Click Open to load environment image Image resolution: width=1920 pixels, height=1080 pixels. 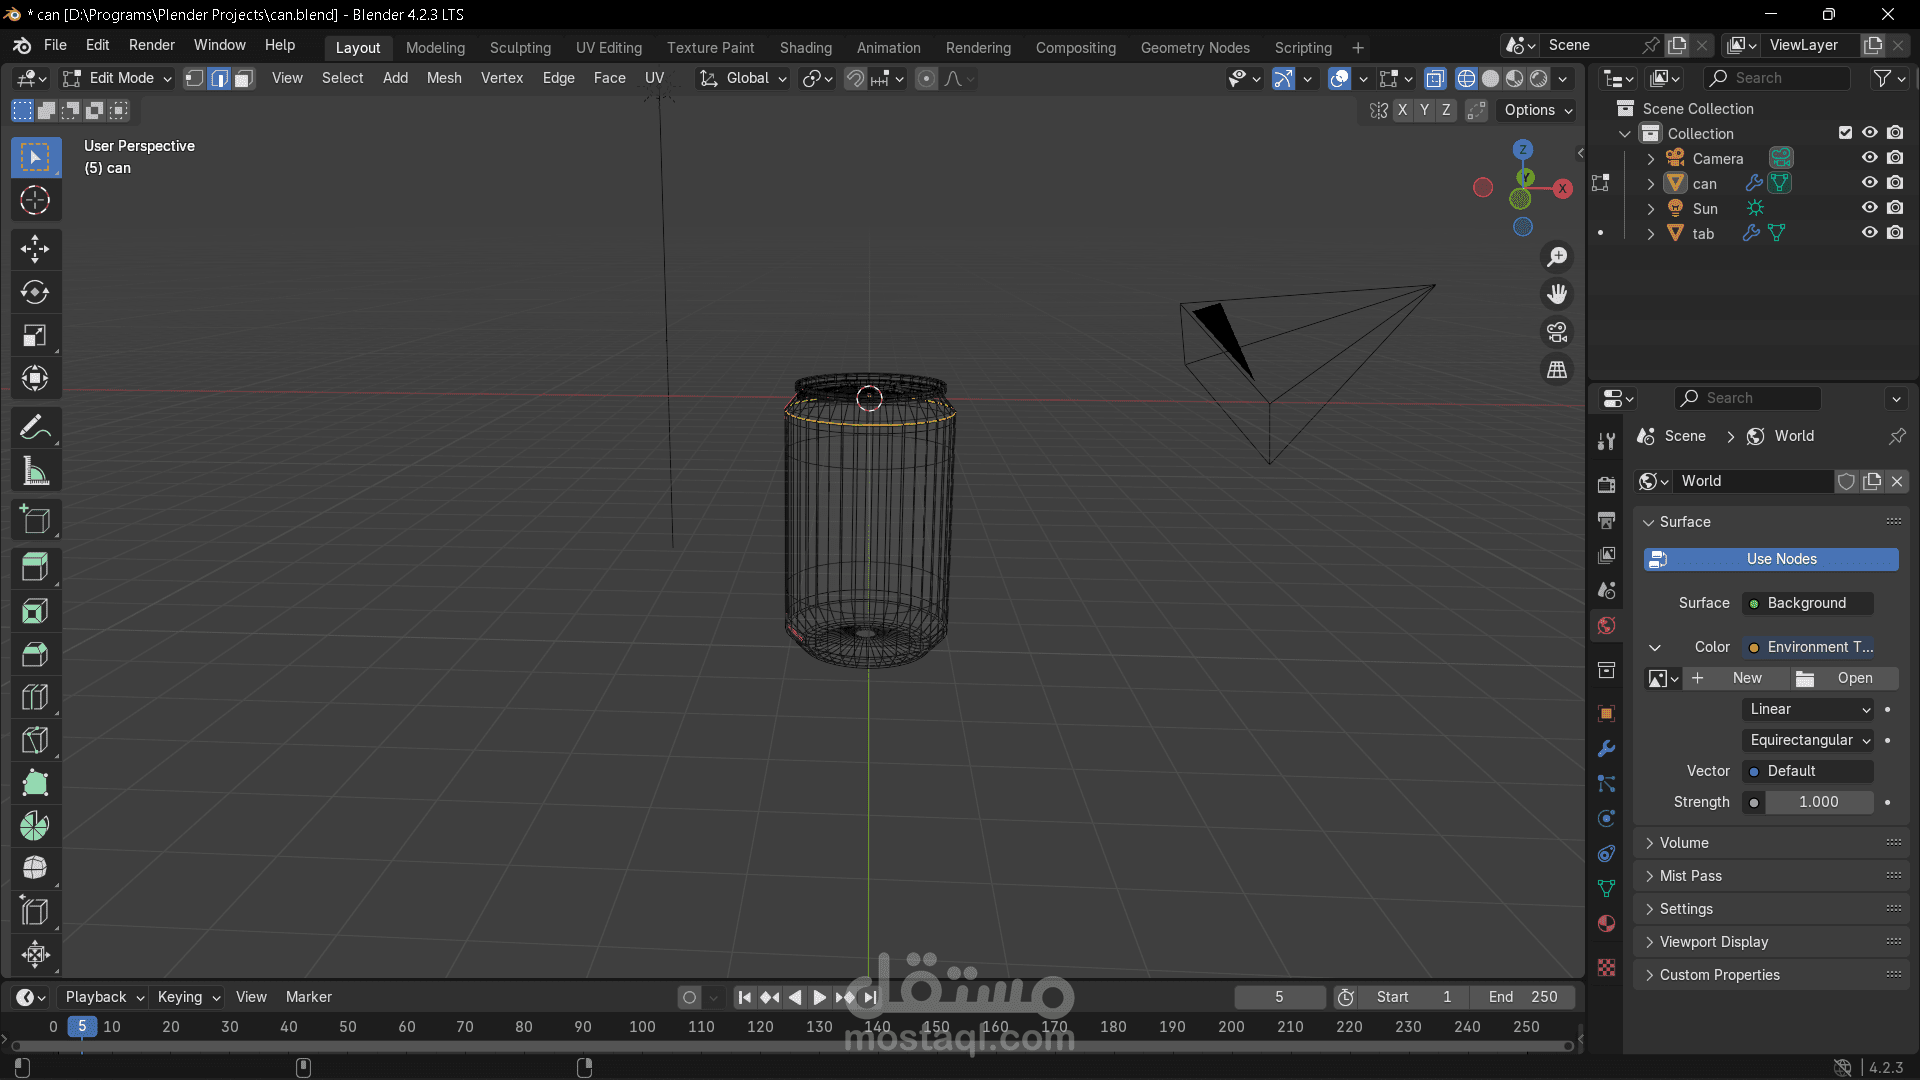click(x=1845, y=678)
